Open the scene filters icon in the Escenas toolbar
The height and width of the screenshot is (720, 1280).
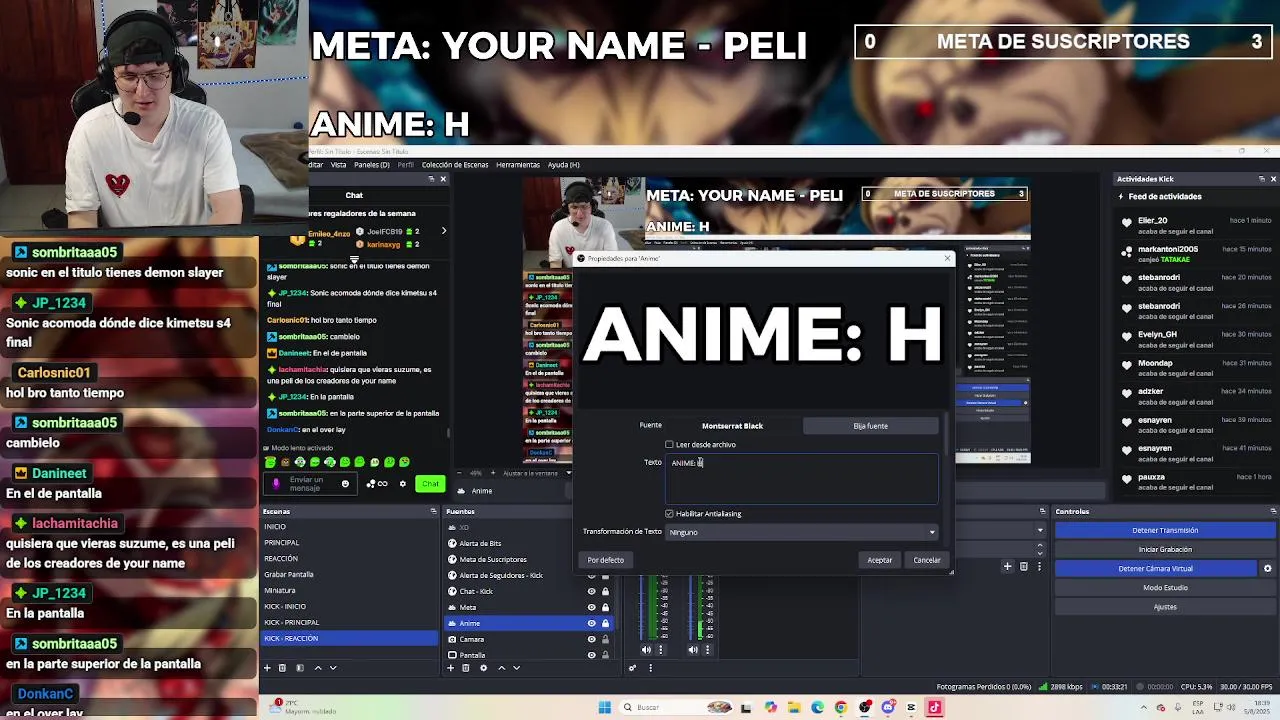coord(300,668)
